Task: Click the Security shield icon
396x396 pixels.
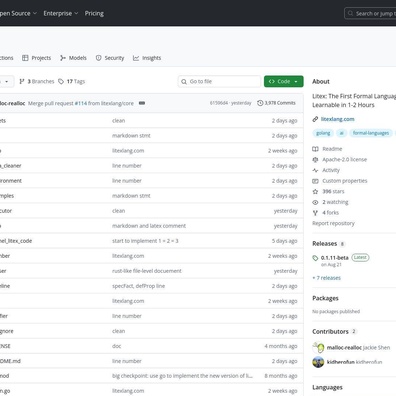Action: click(98, 58)
